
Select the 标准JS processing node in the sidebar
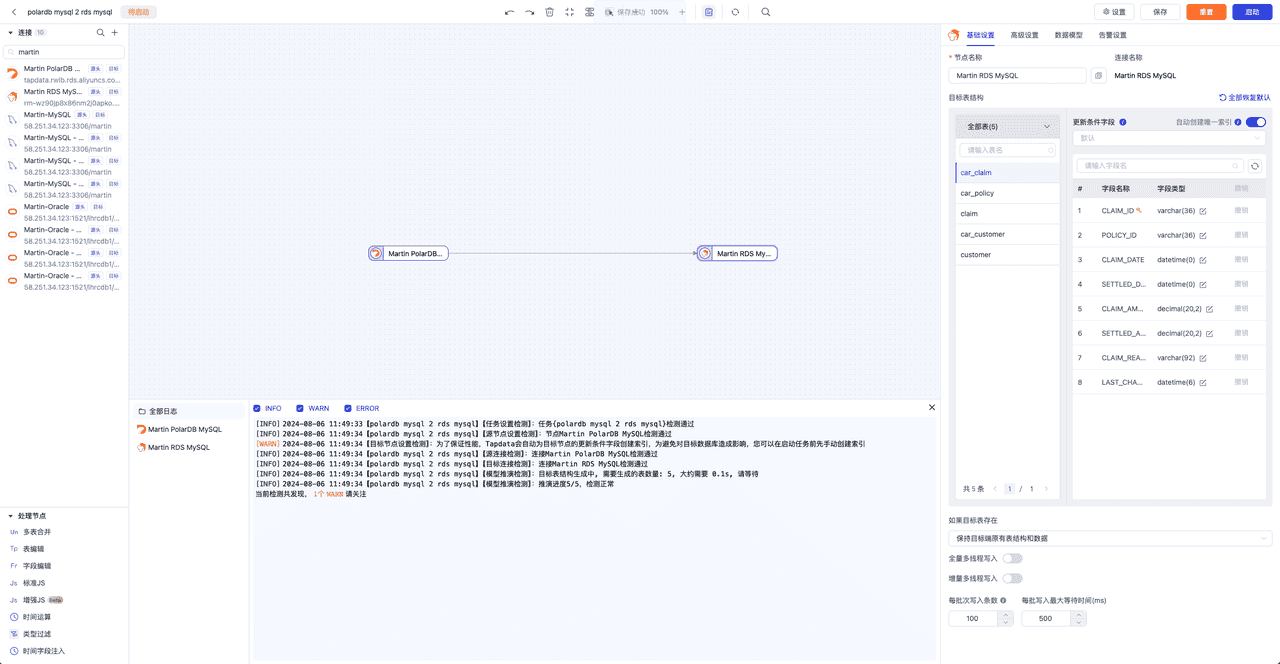point(36,583)
